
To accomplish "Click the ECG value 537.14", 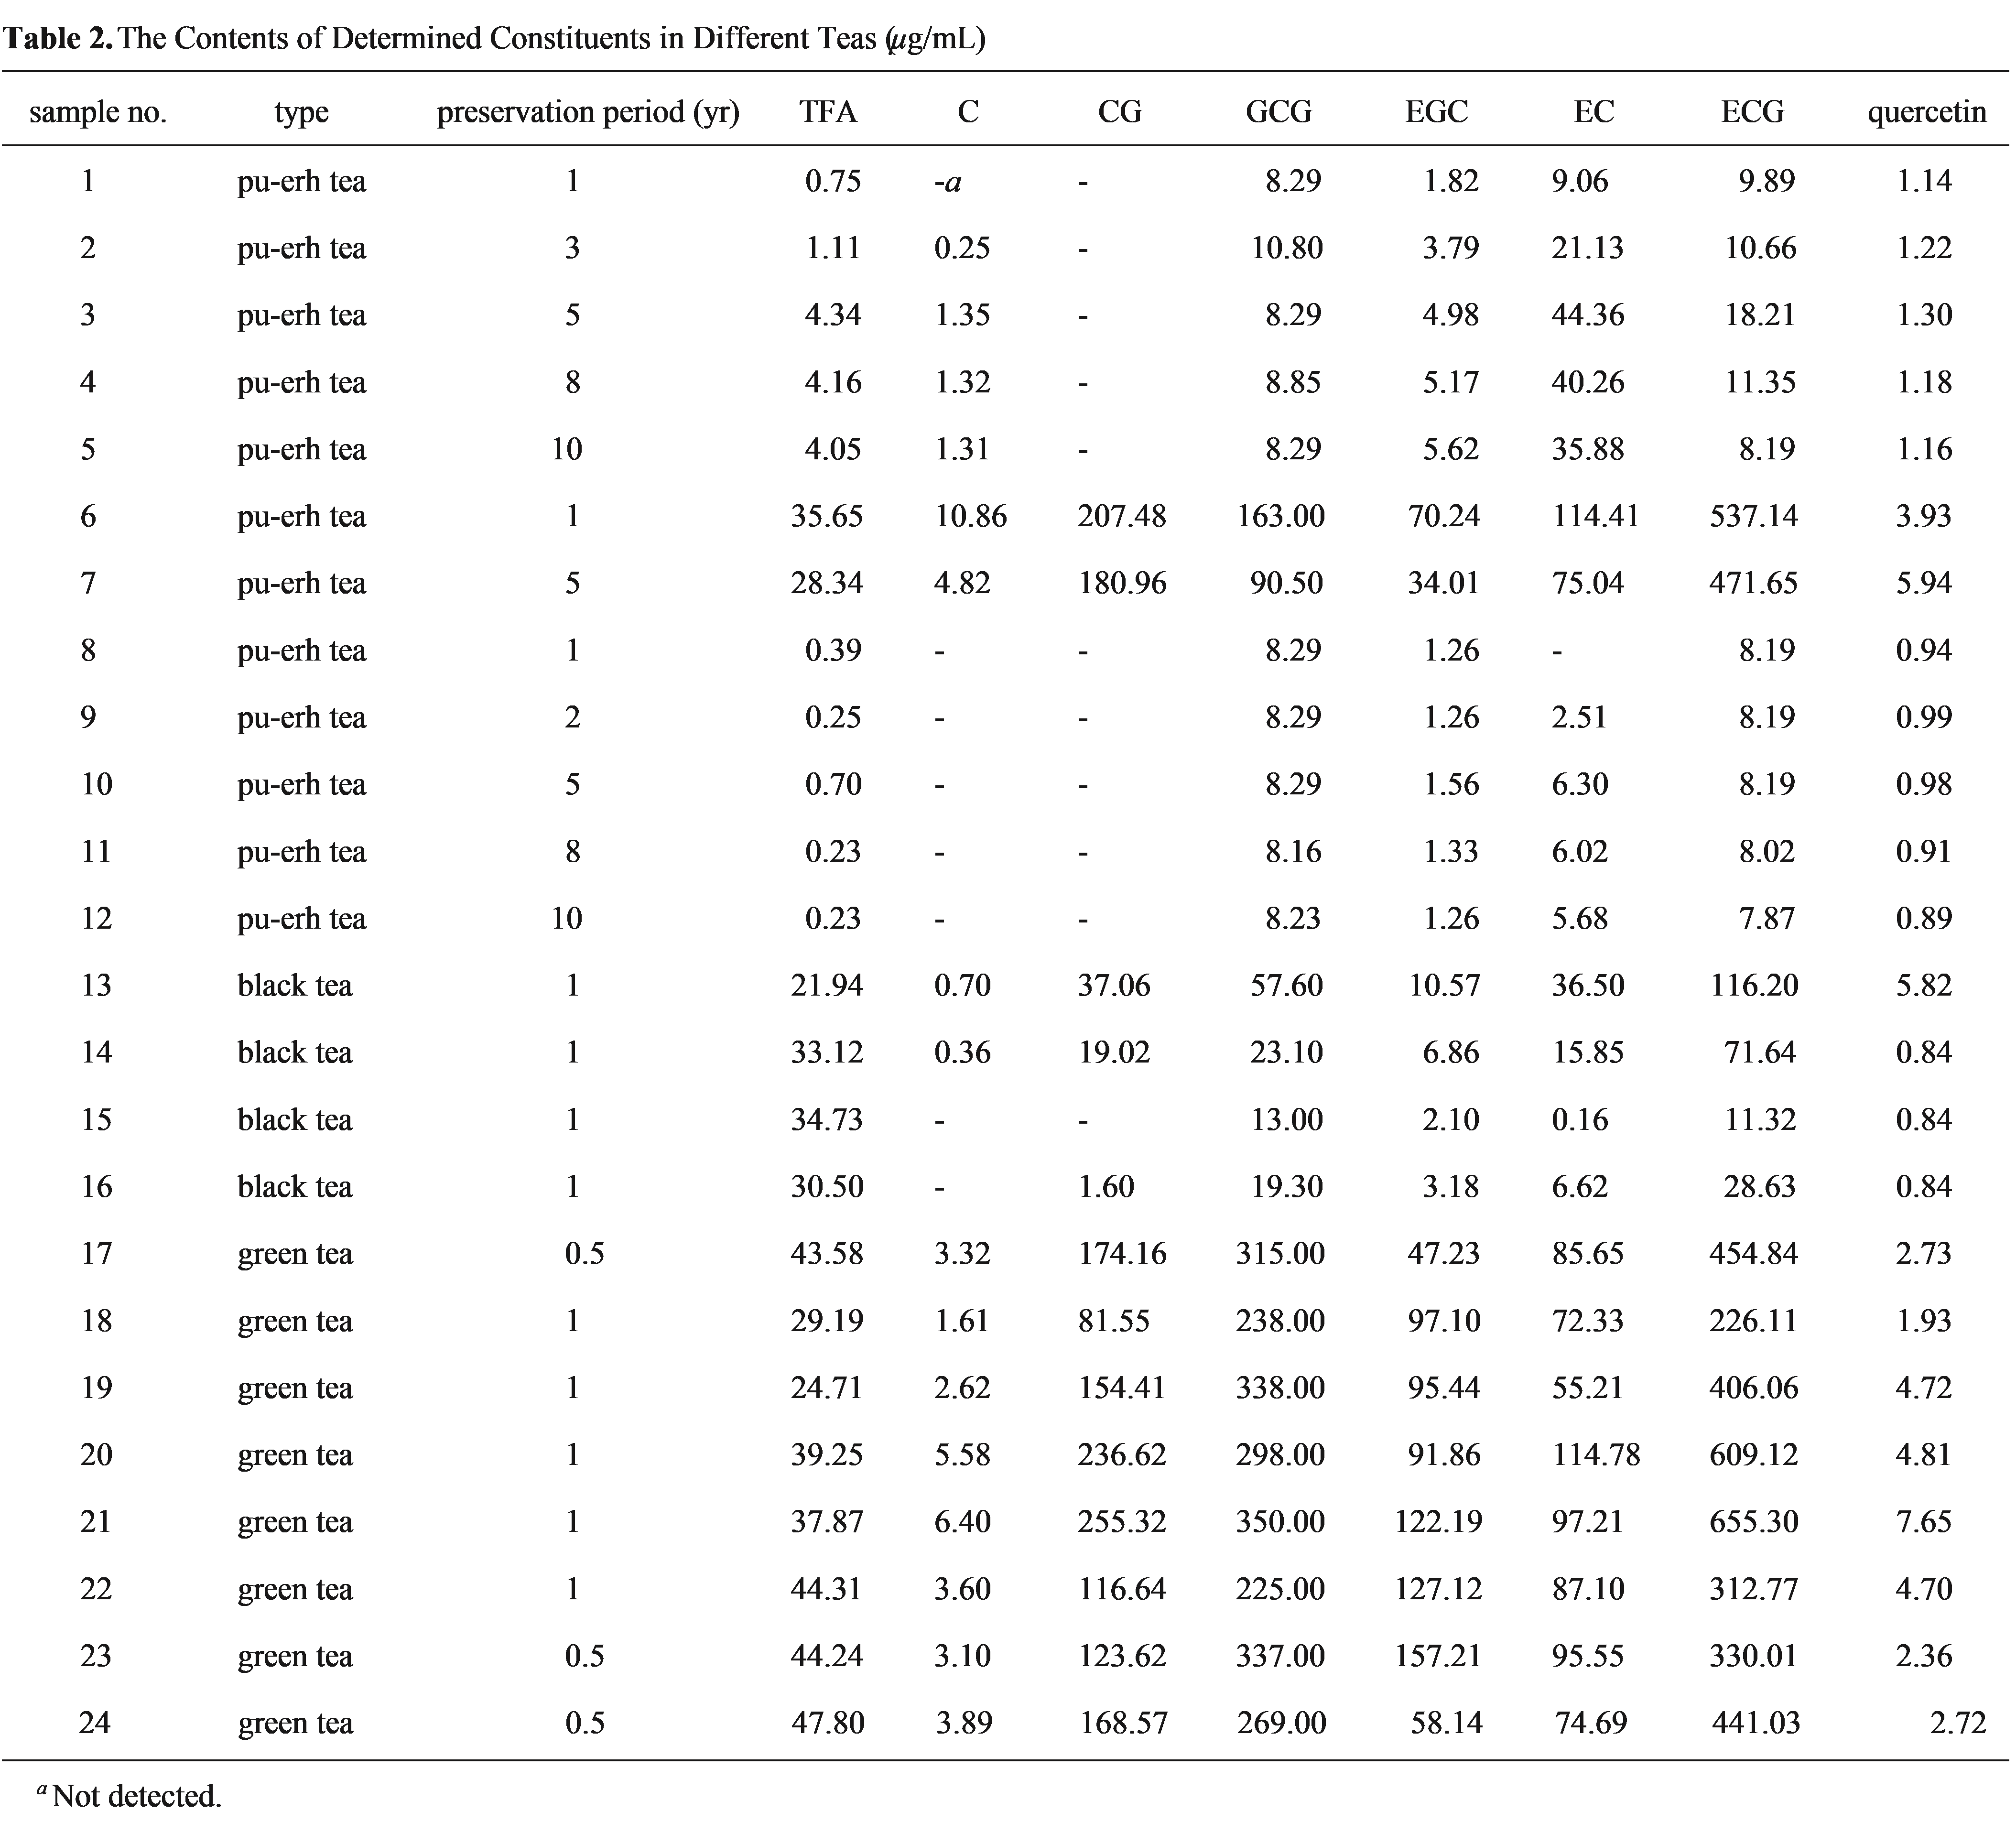I will point(1754,516).
